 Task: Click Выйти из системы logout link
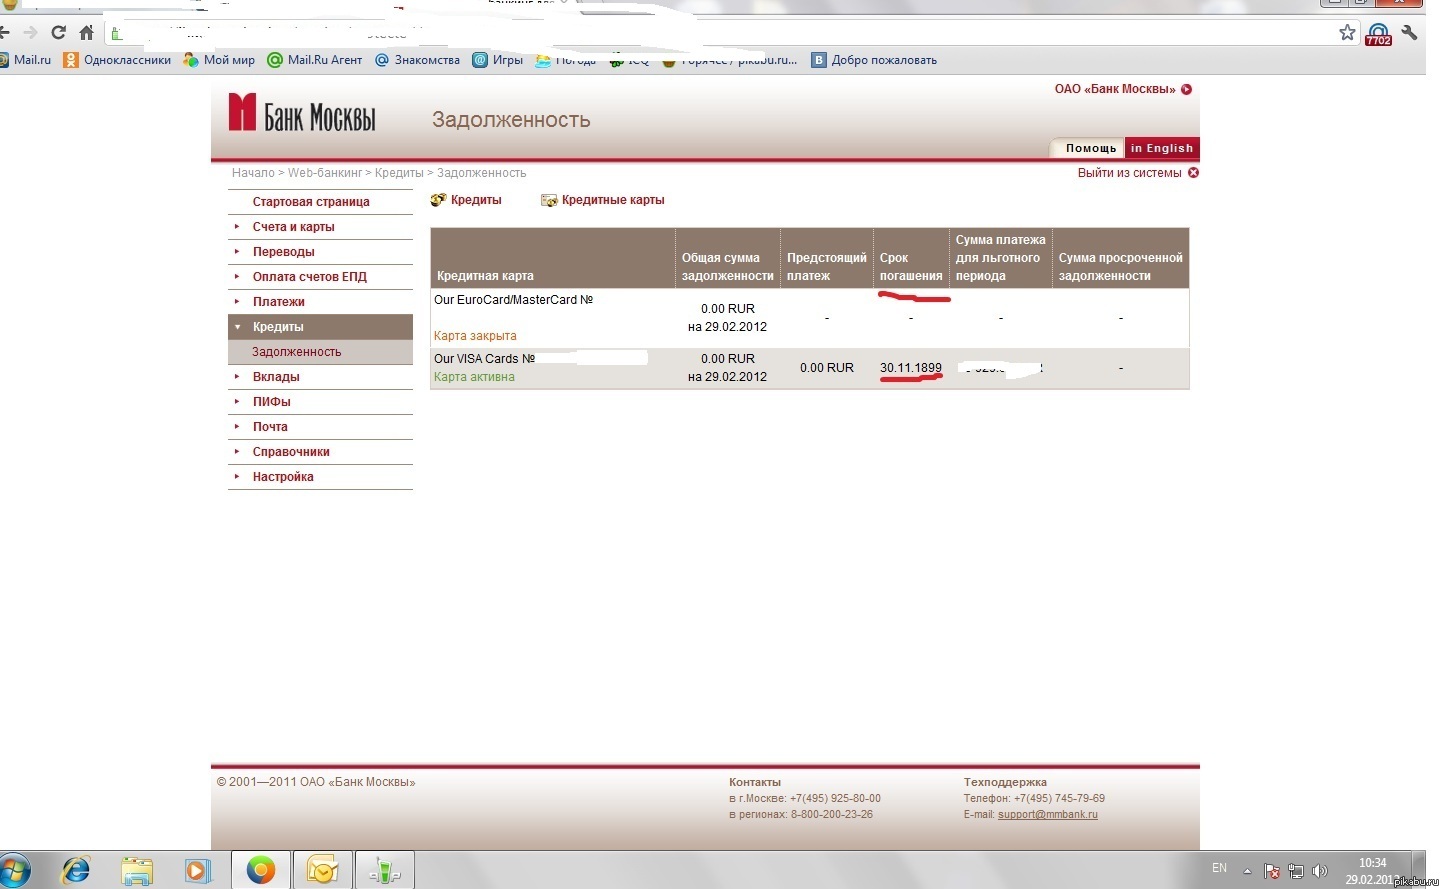coord(1129,173)
